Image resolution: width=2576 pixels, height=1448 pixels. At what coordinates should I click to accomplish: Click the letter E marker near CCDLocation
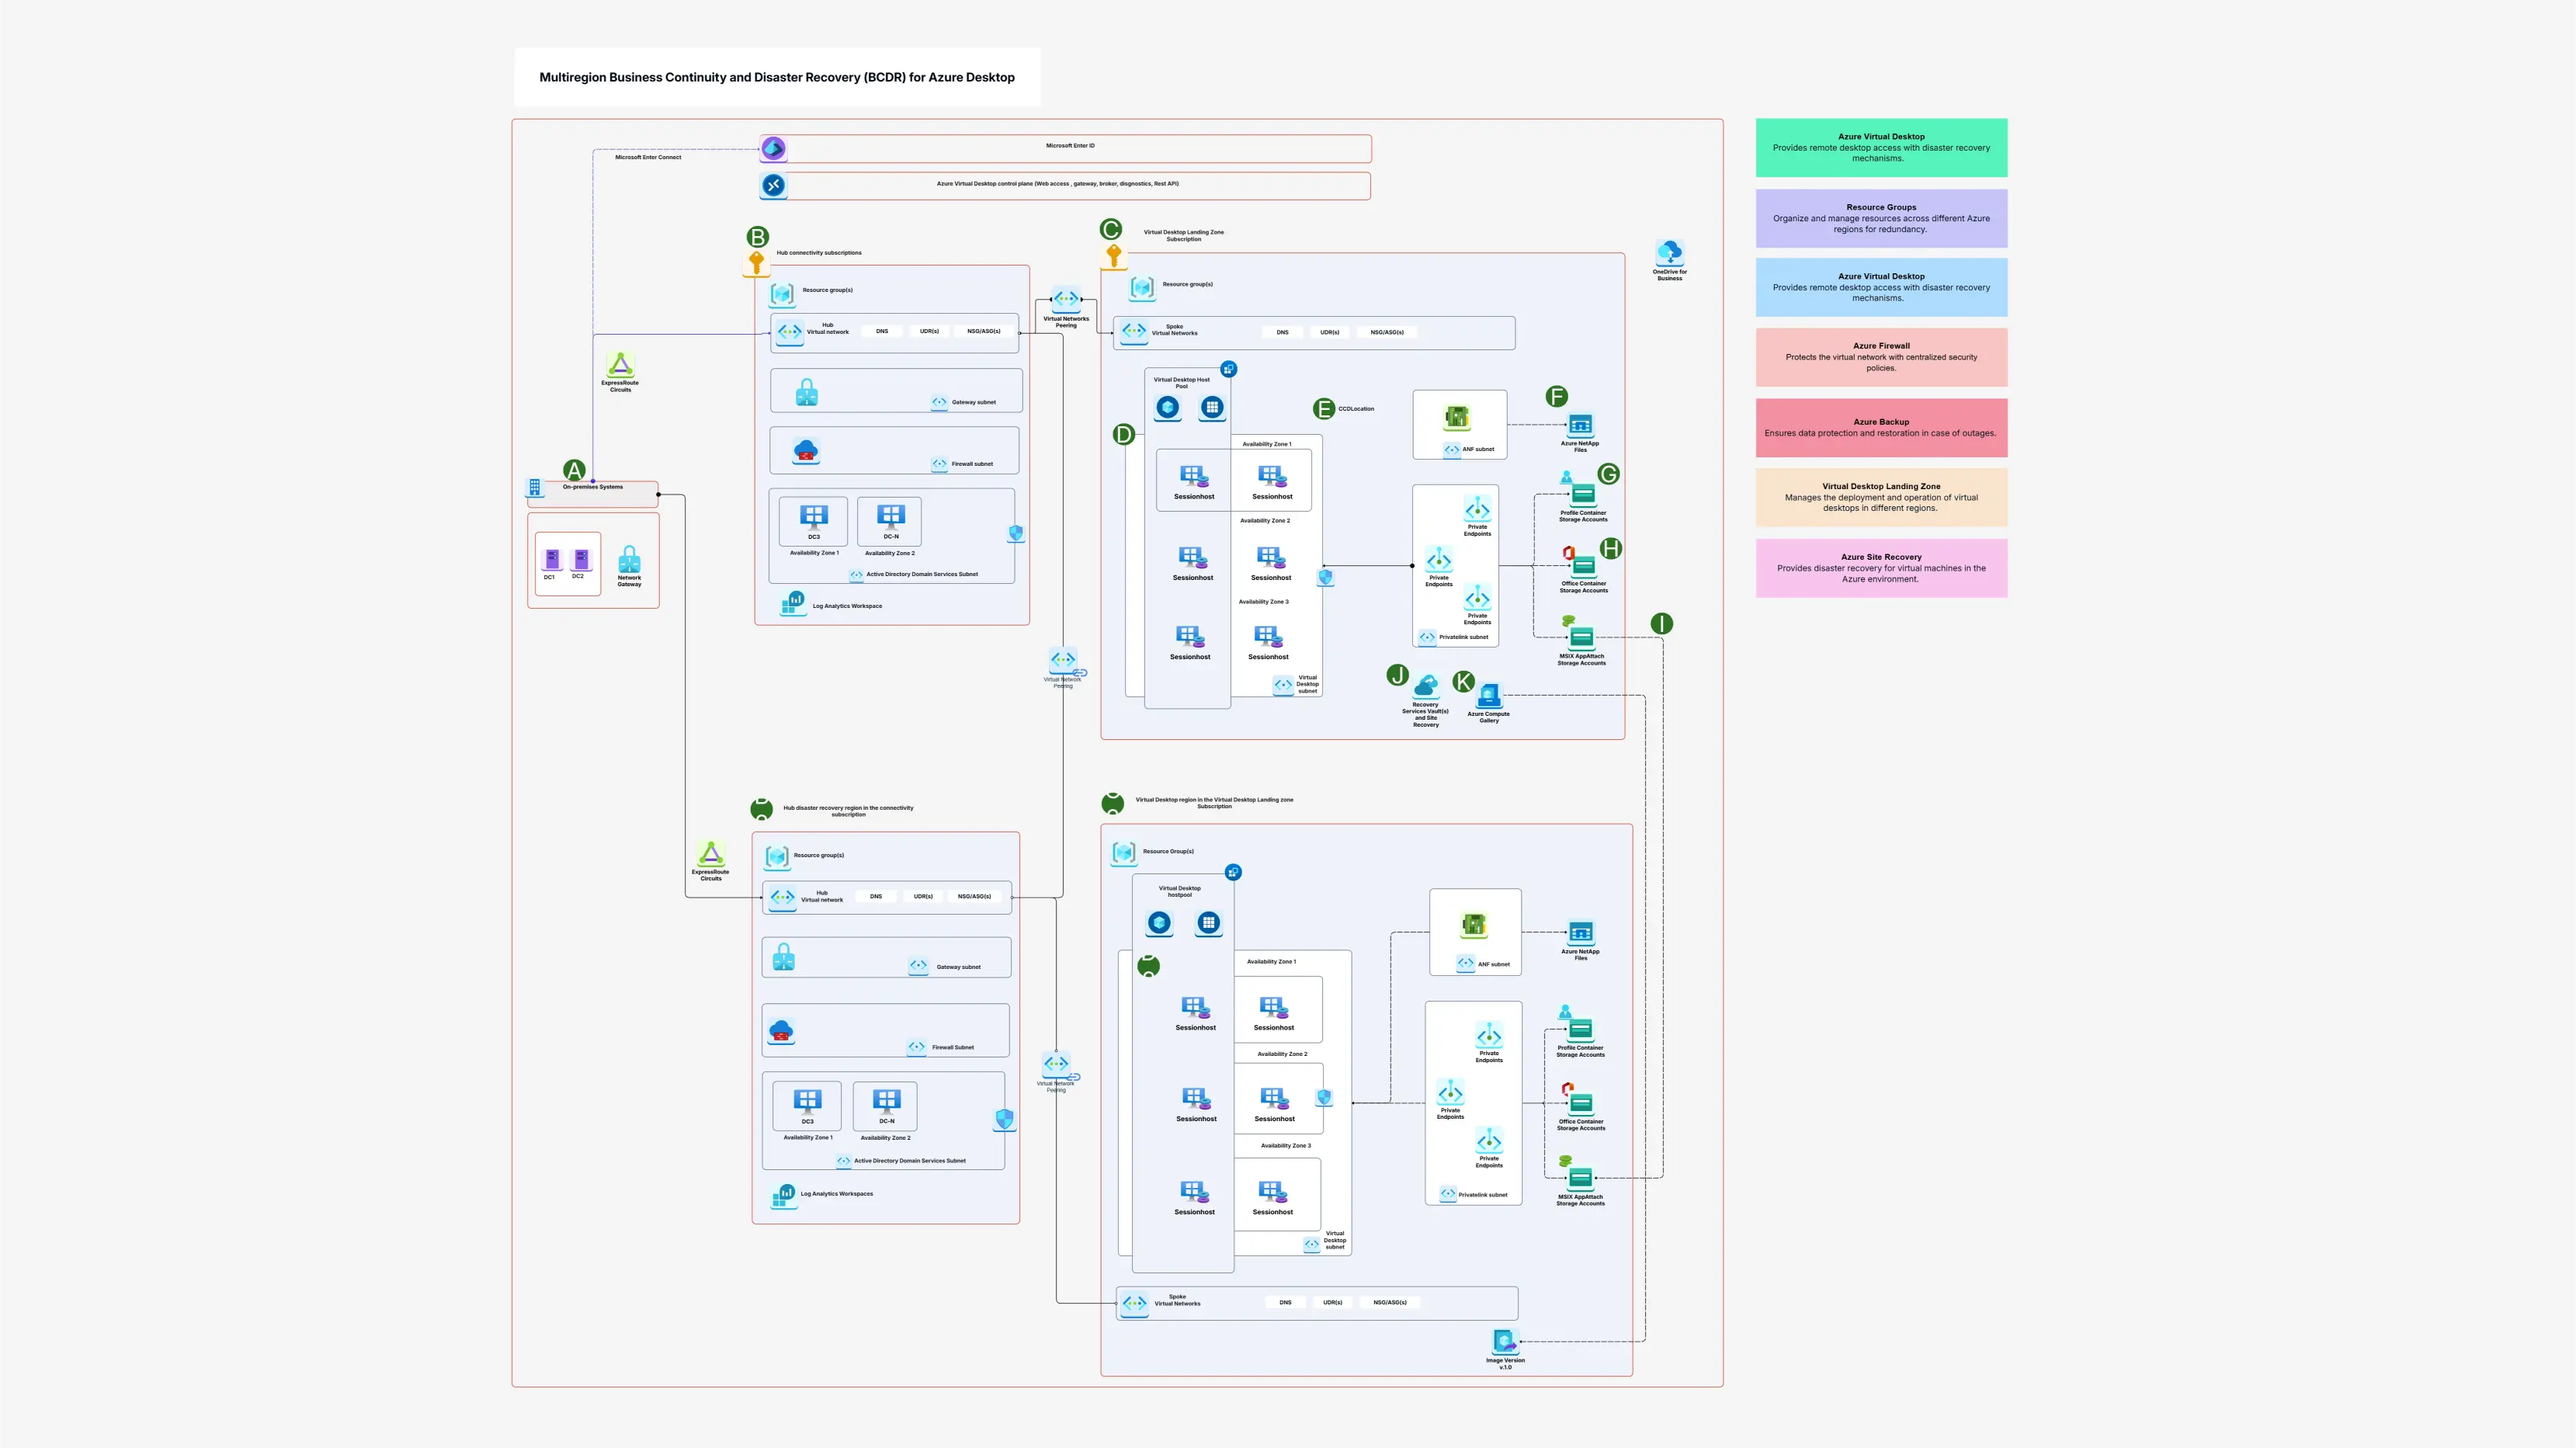pos(1322,408)
